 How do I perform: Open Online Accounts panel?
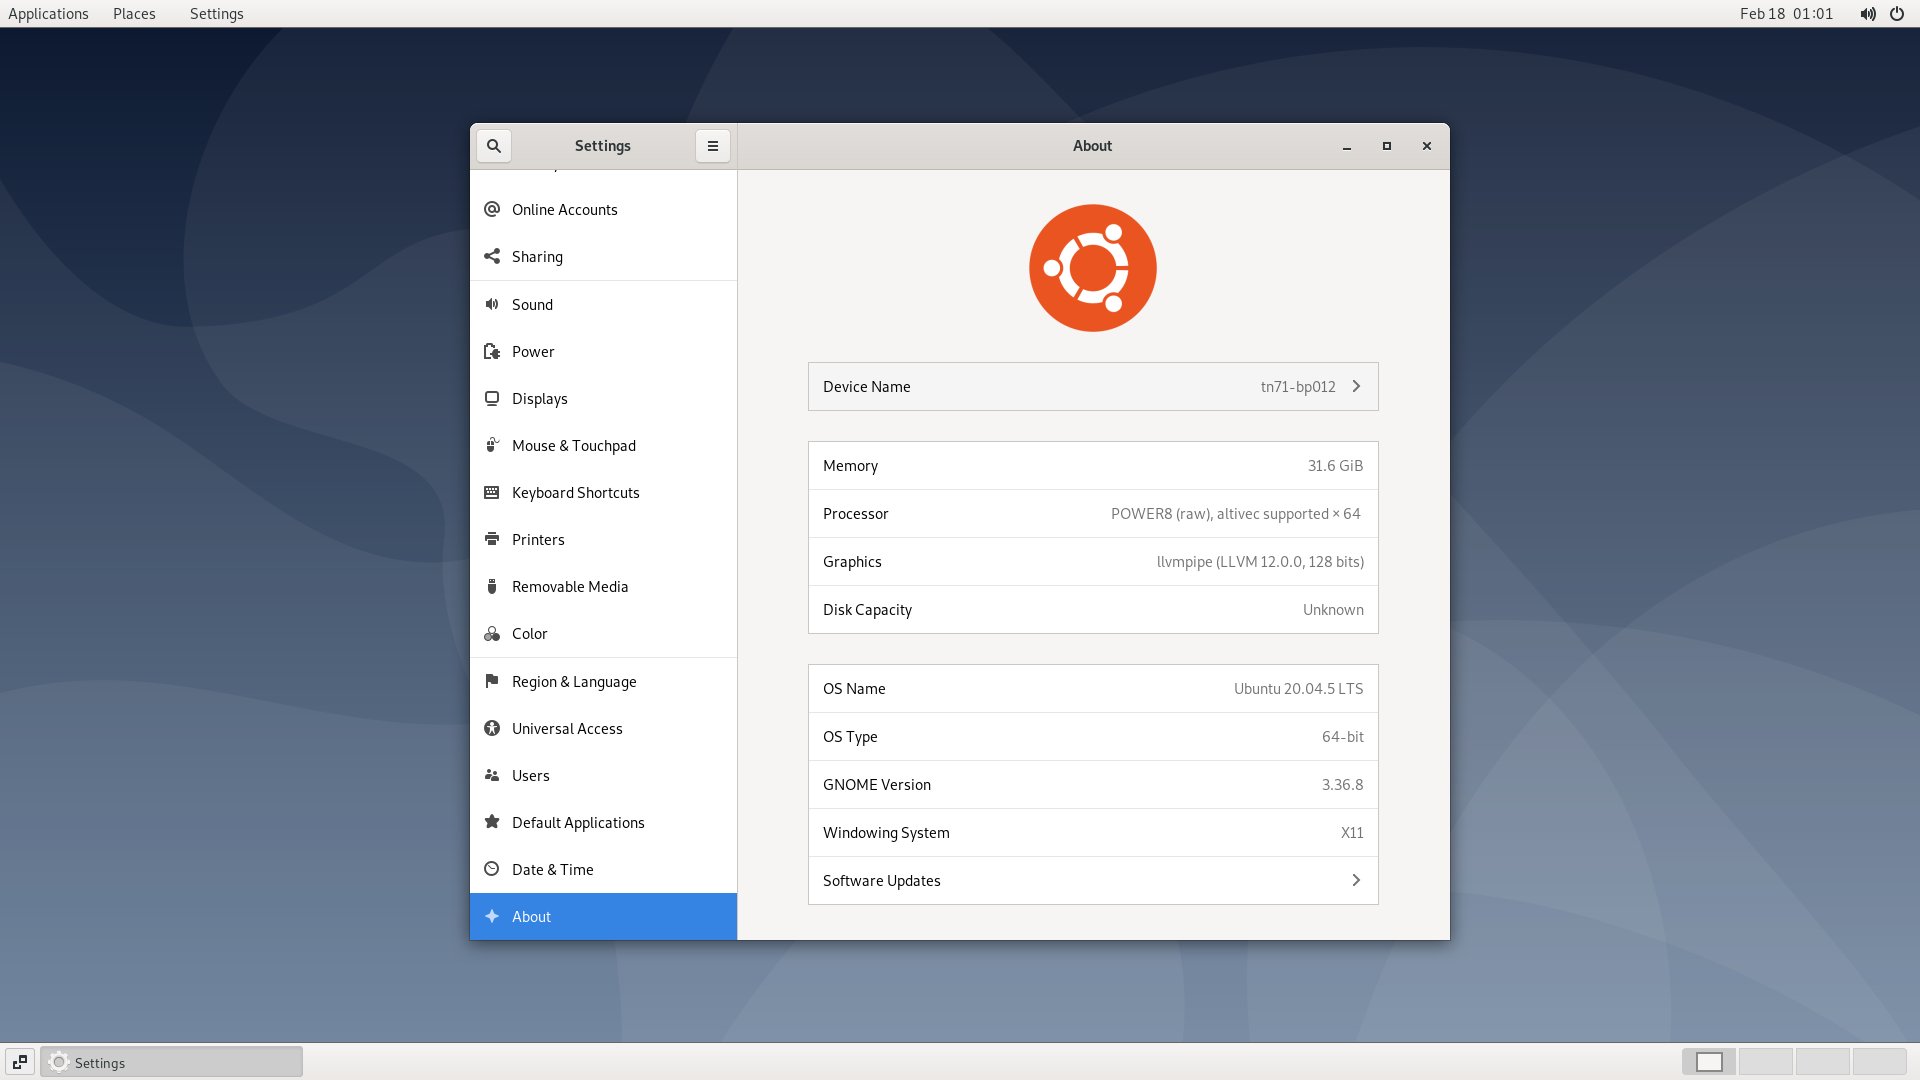click(x=565, y=209)
